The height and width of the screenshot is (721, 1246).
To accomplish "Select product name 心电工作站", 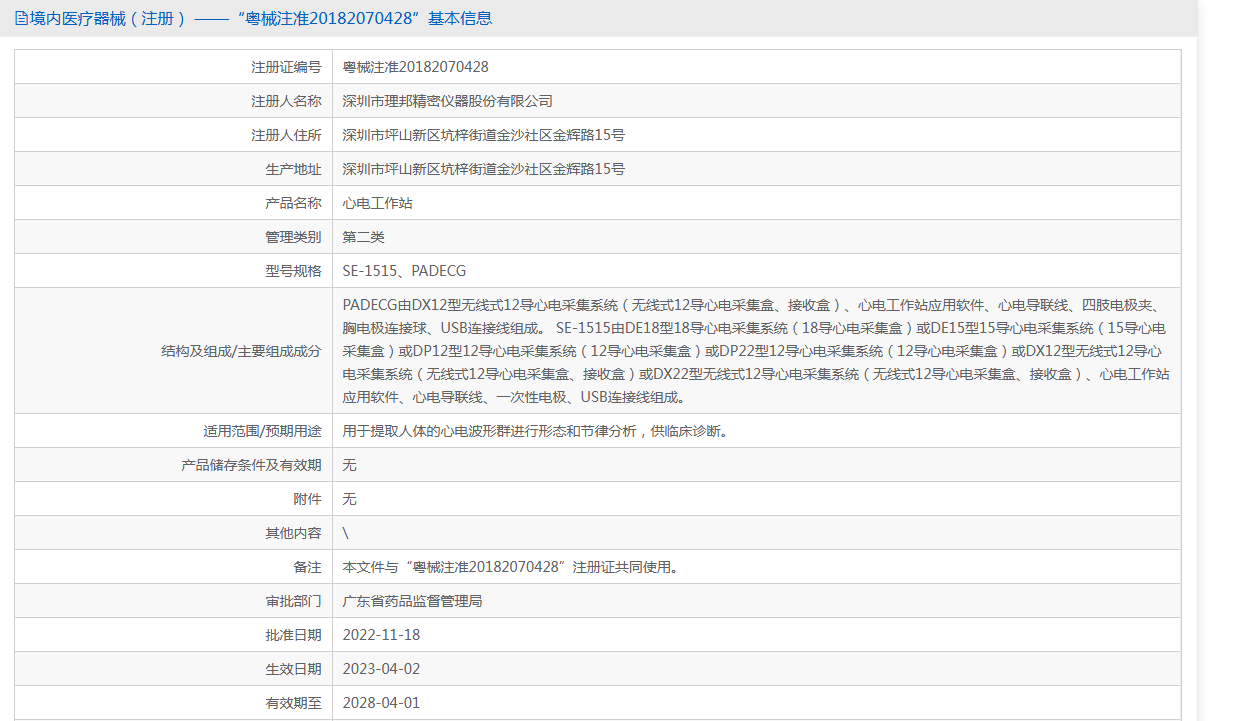I will click(x=377, y=203).
